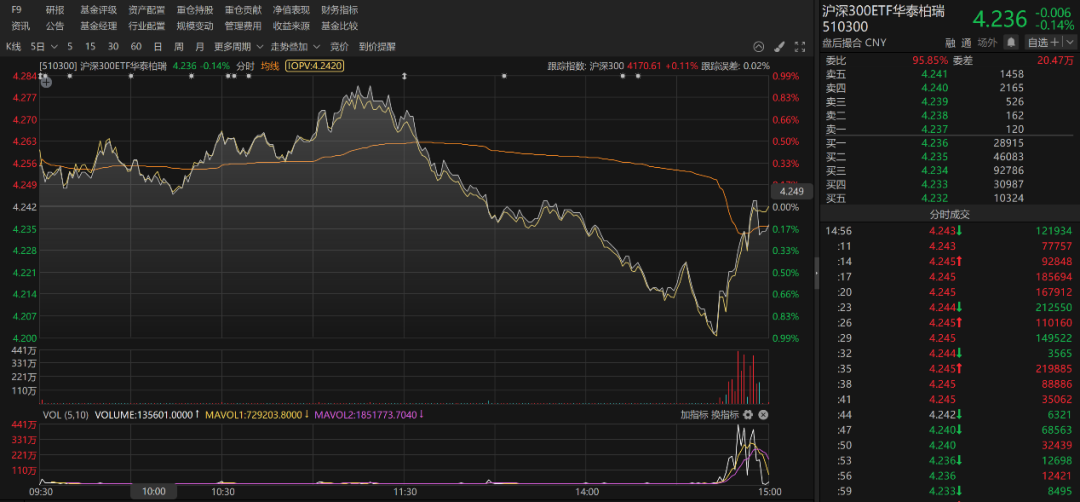Click the paintbrush drawing tool icon
This screenshot has width=1080, height=502.
click(x=779, y=47)
